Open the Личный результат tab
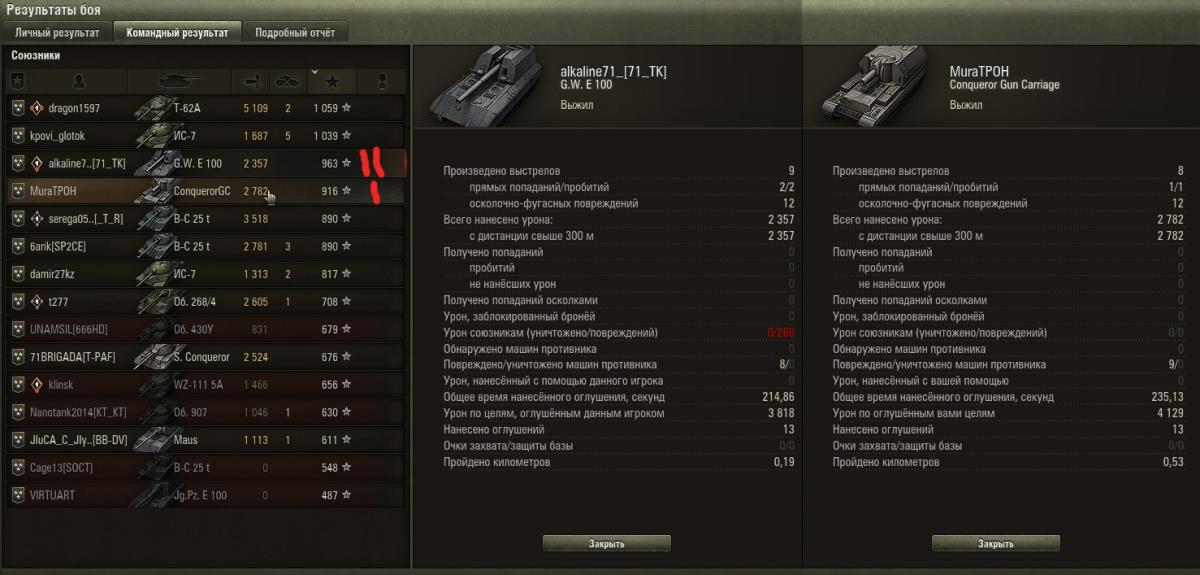Image resolution: width=1200 pixels, height=575 pixels. tap(57, 32)
